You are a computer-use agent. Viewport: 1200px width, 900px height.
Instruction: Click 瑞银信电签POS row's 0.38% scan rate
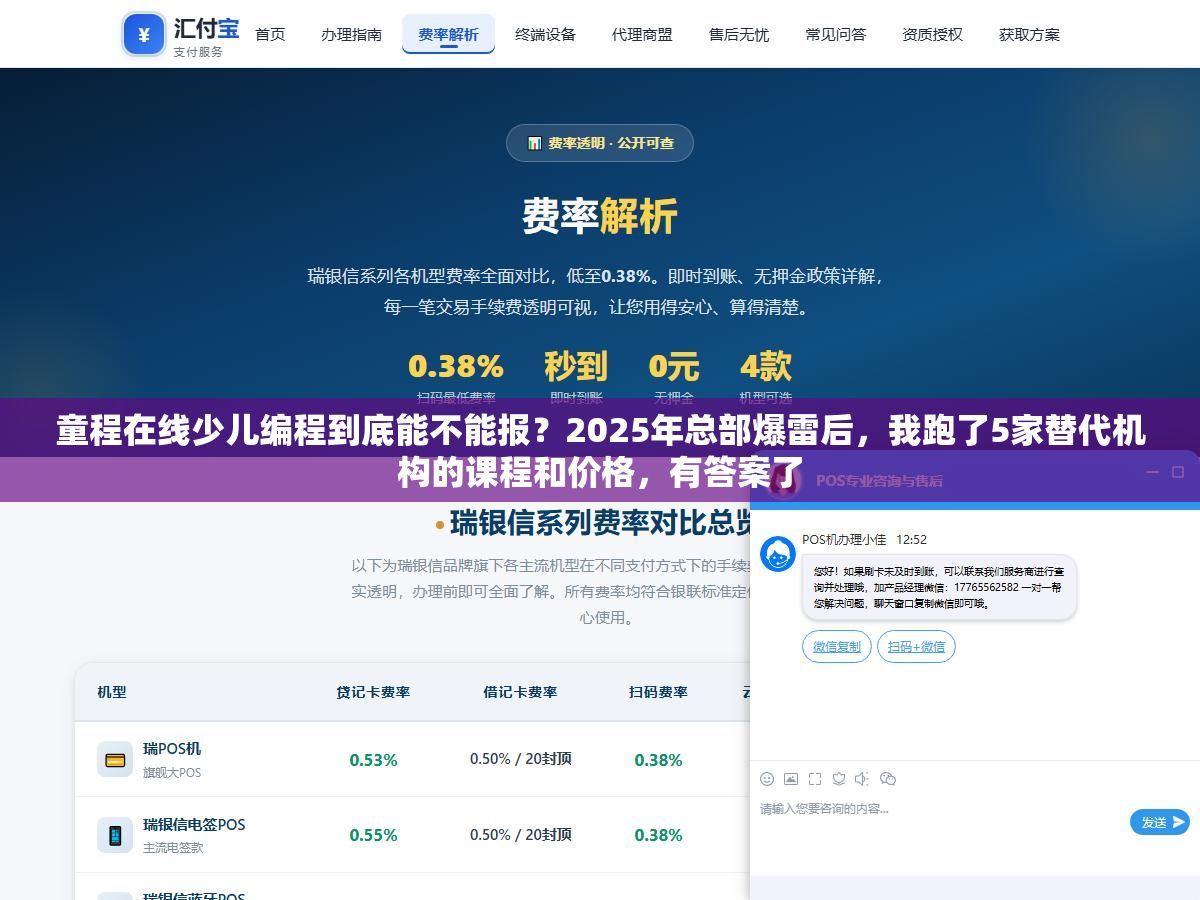658,835
